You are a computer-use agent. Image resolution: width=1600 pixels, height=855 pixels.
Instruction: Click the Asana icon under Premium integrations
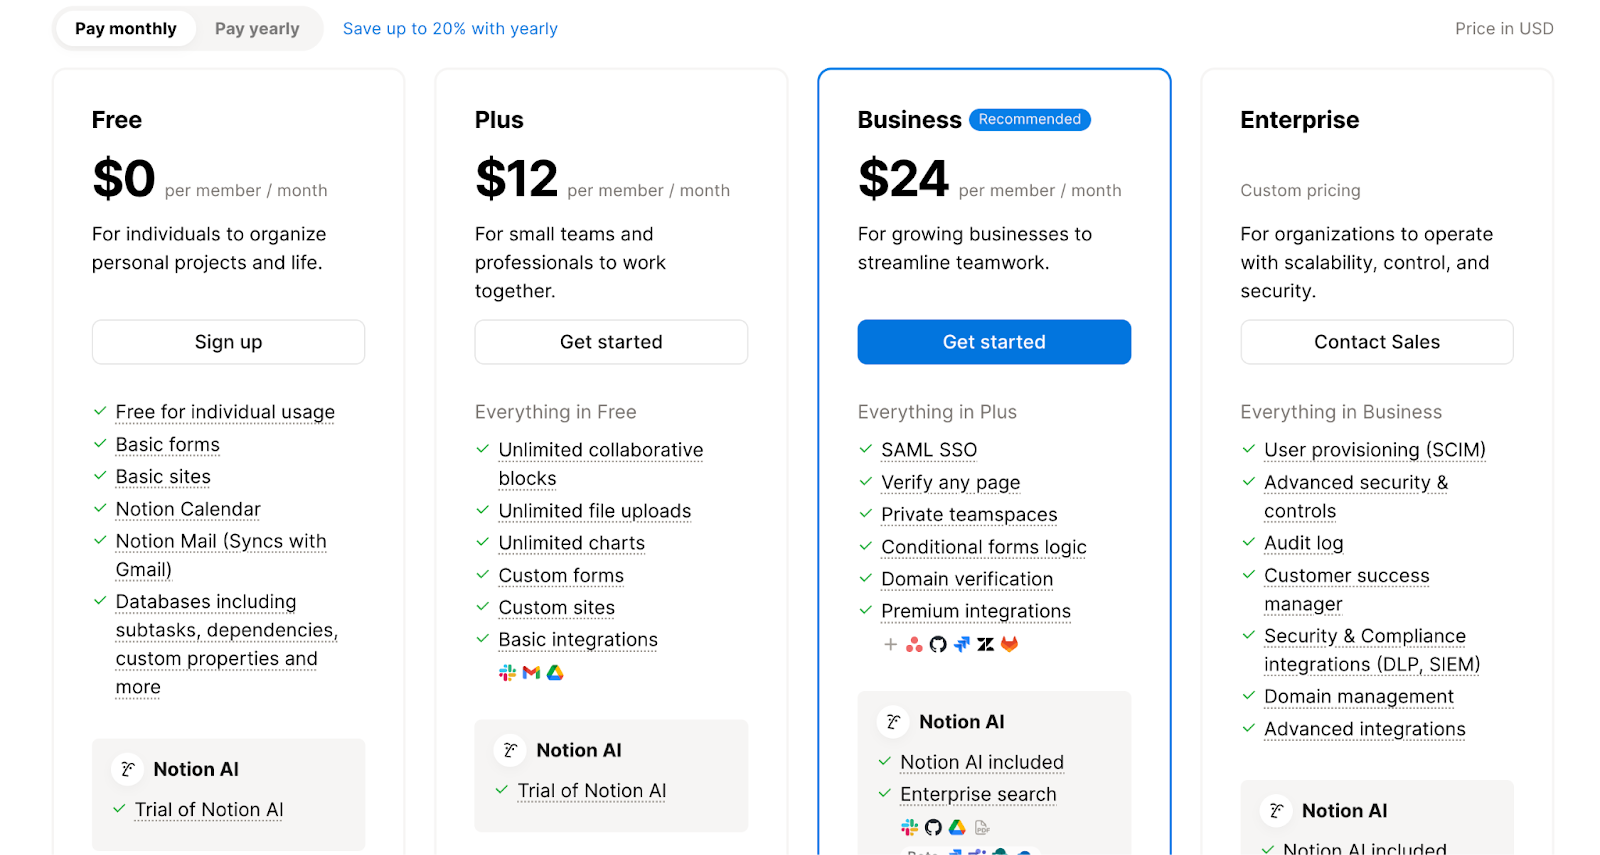click(913, 645)
